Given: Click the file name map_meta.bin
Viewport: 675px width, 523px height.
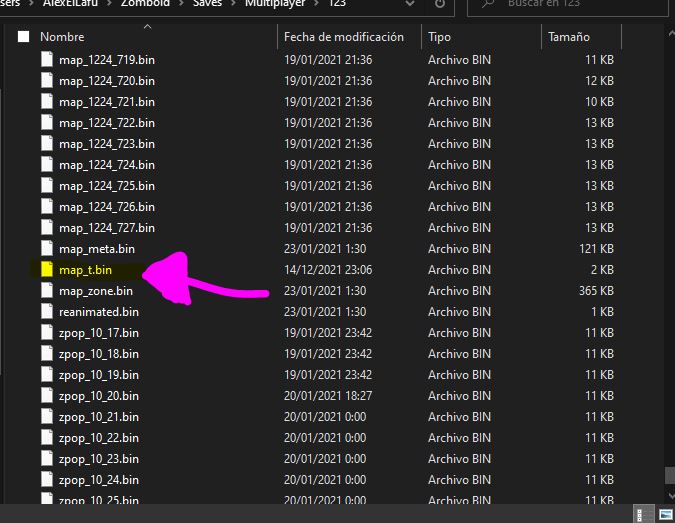Looking at the screenshot, I should (97, 249).
